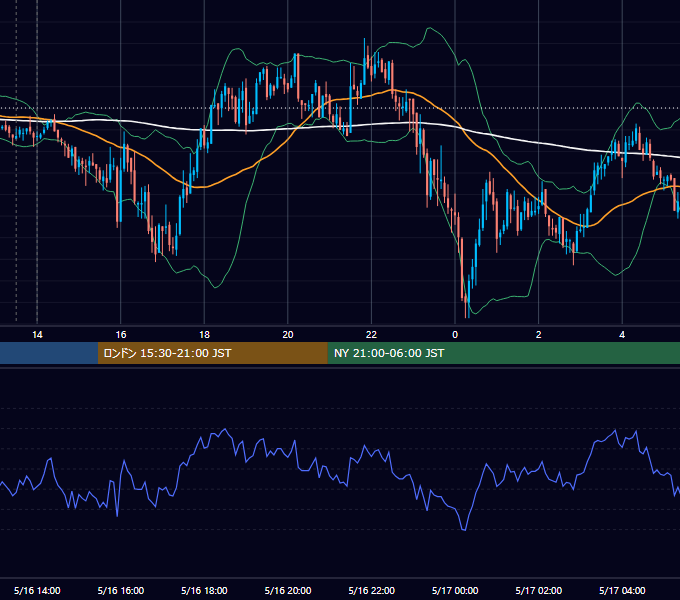Click the 5/16 14:00 label on indicator axis
Image resolution: width=680 pixels, height=600 pixels.
tap(37, 590)
